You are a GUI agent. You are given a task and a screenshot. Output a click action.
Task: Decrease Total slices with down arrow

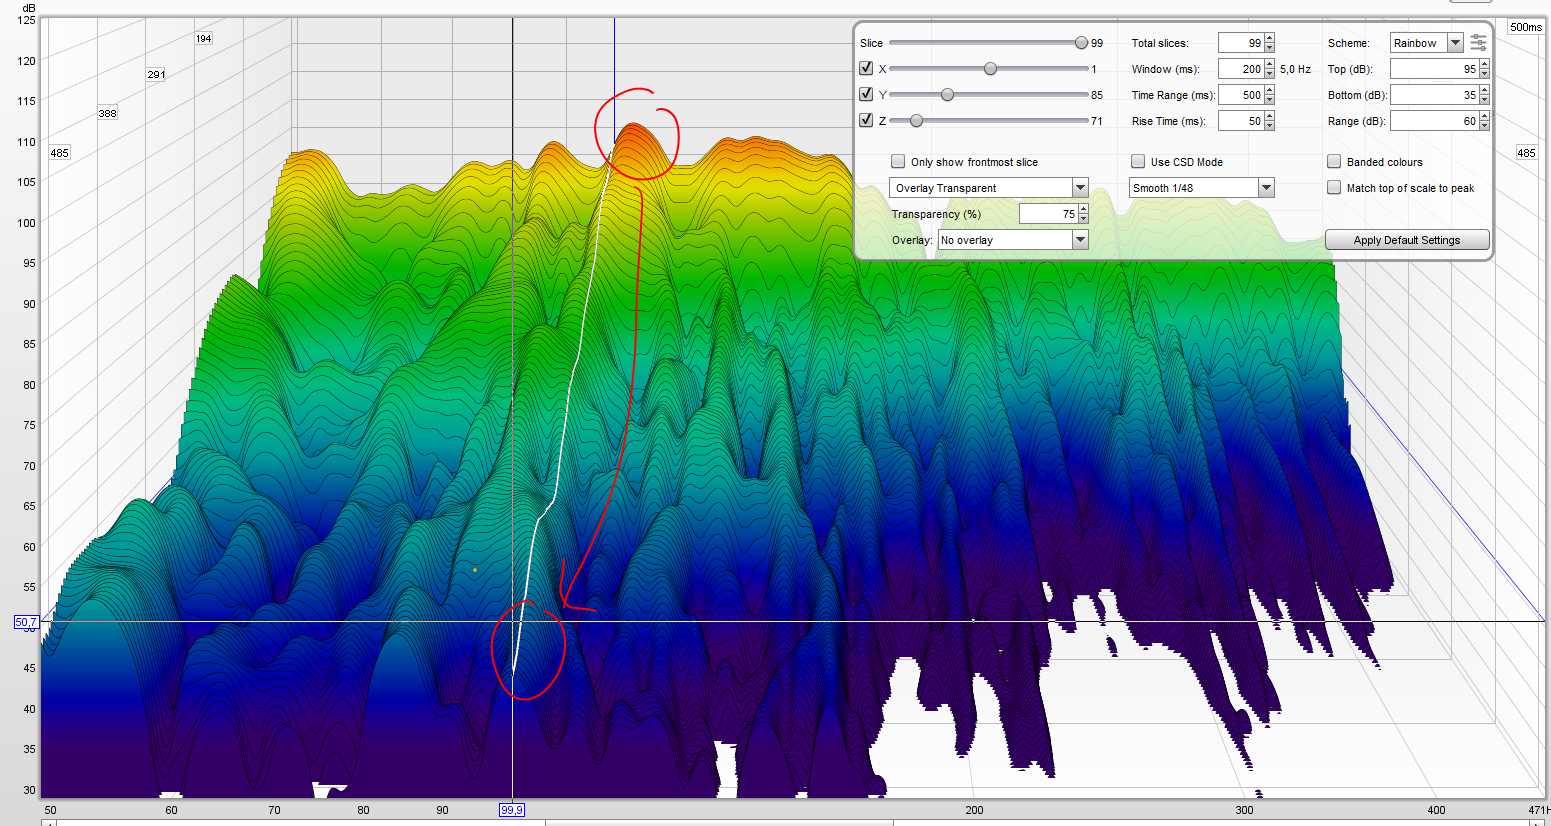point(1270,48)
